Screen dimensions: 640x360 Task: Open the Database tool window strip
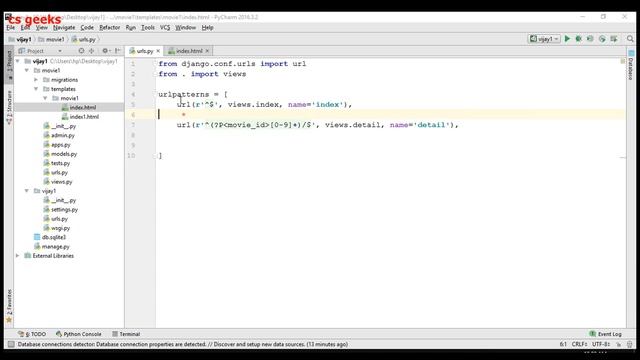[631, 65]
